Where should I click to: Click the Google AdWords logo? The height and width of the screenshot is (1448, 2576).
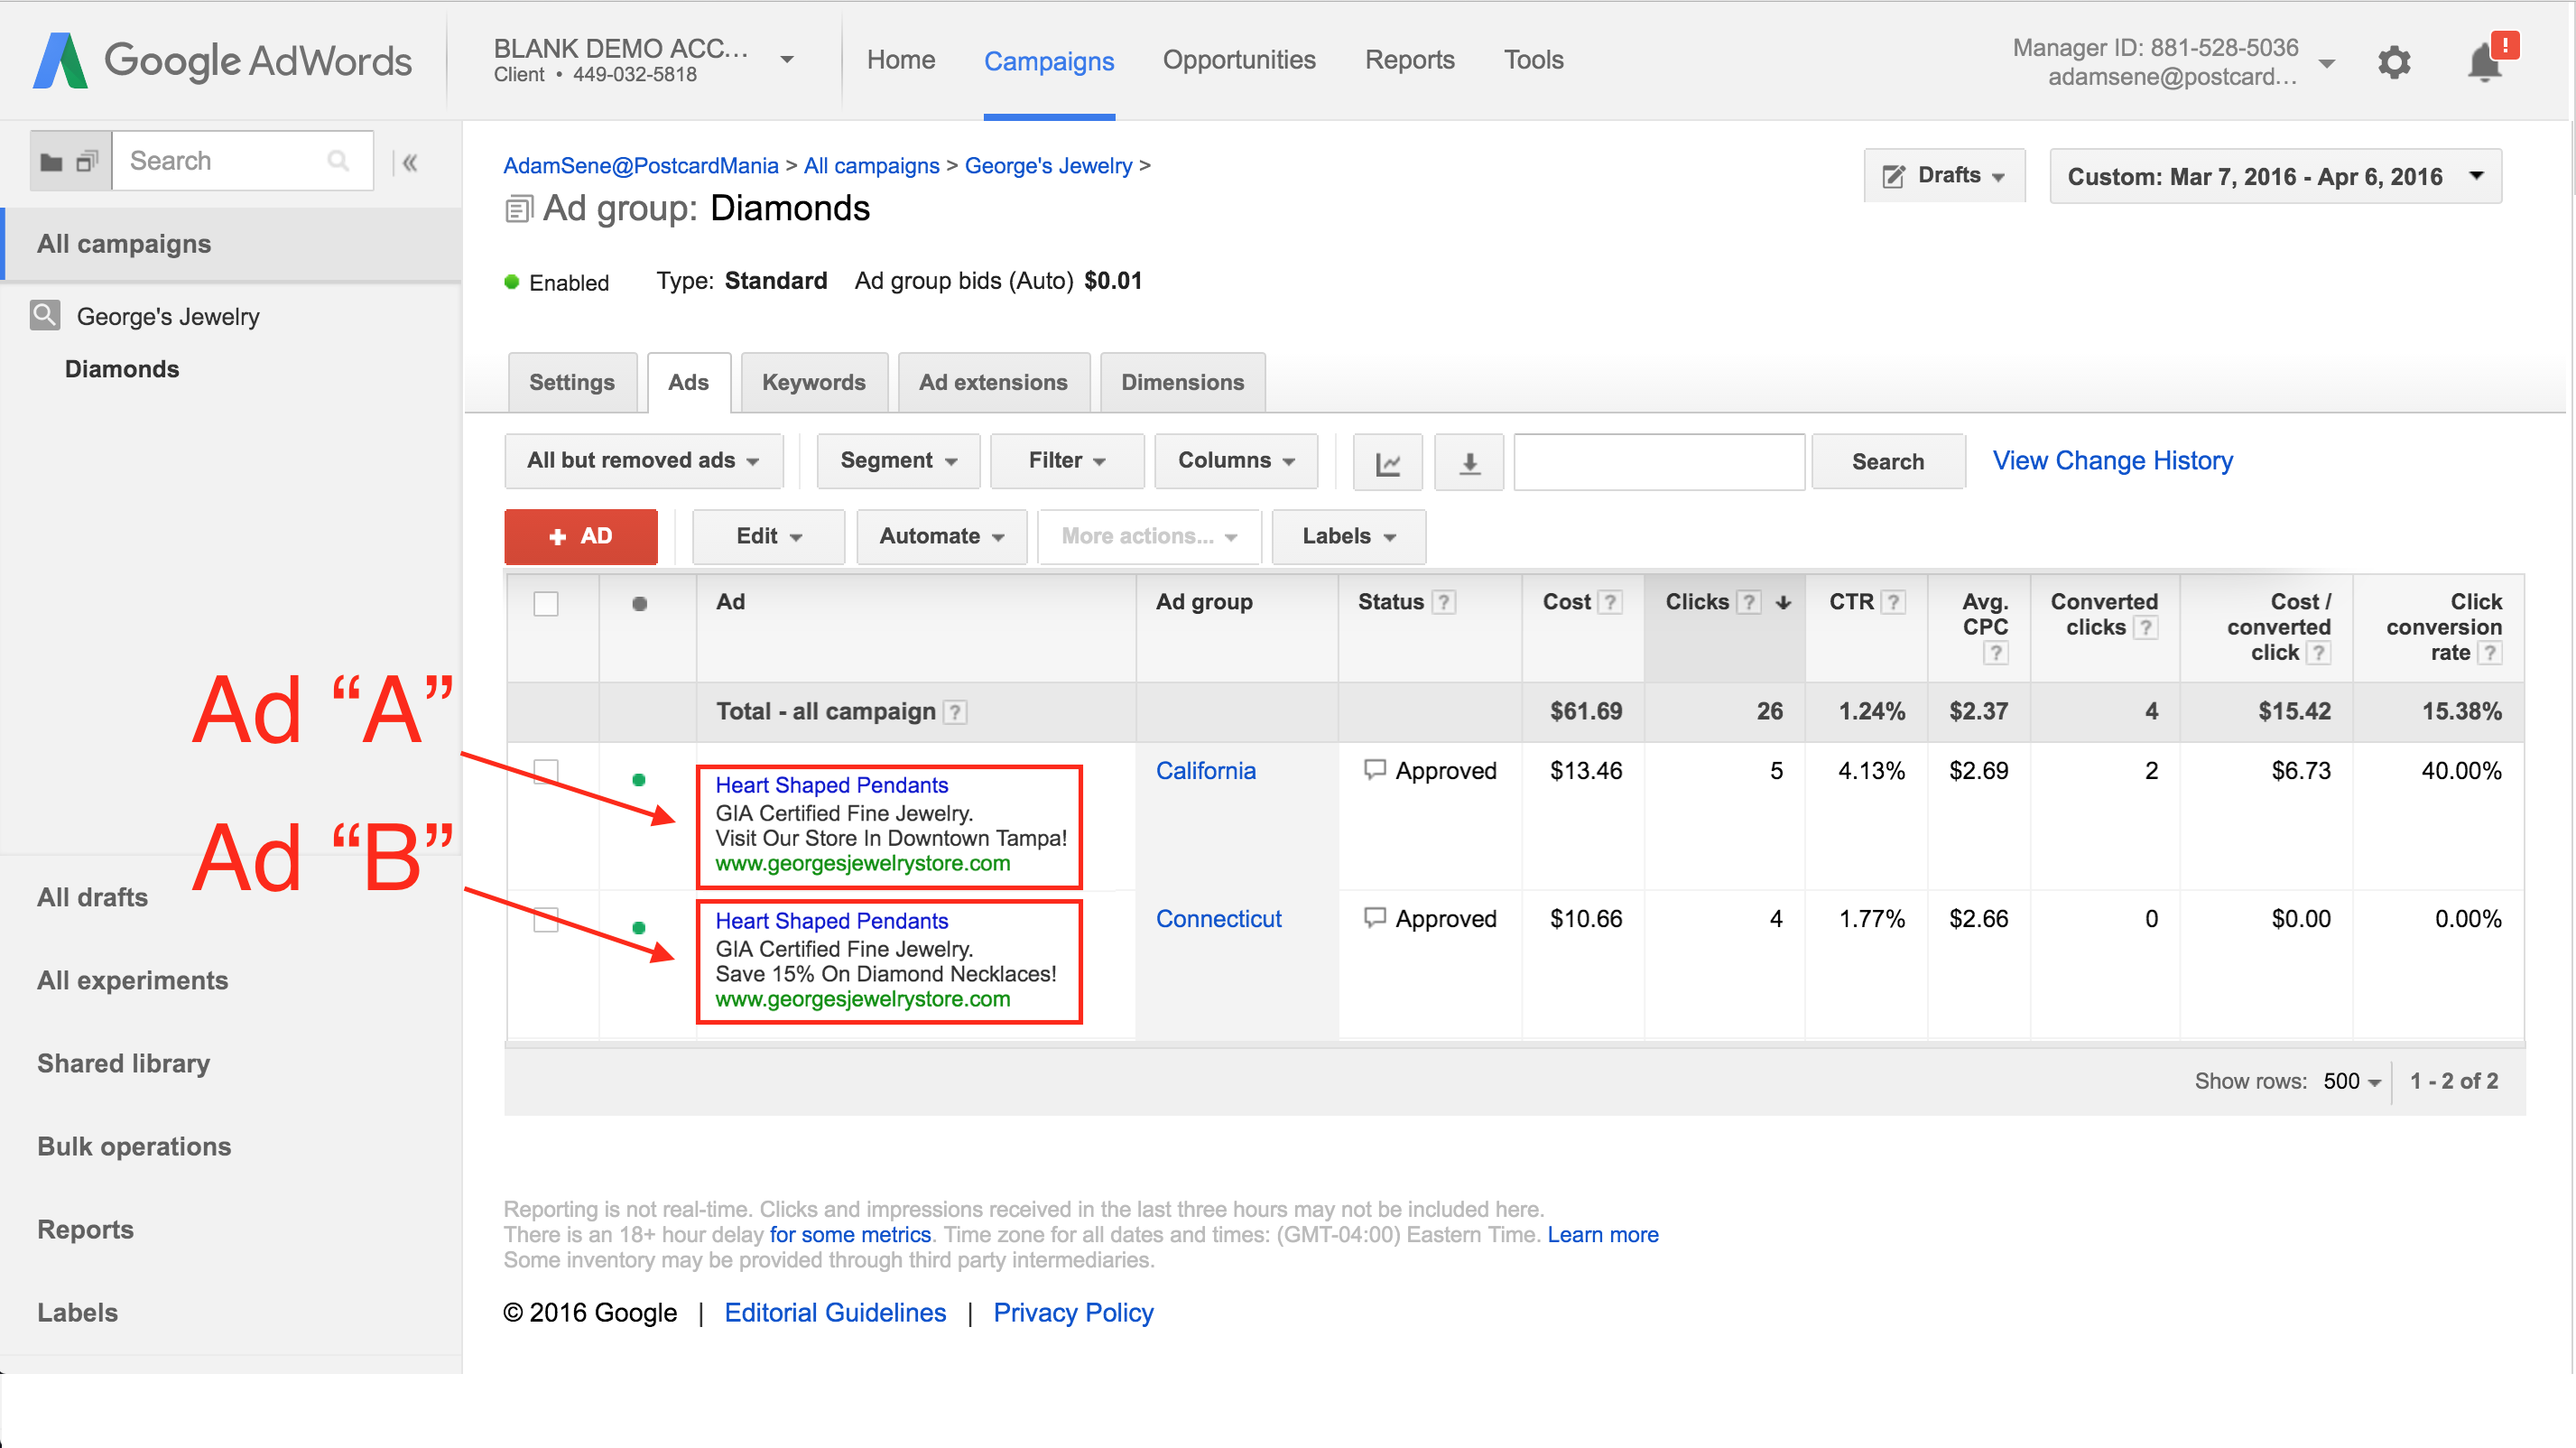point(222,61)
